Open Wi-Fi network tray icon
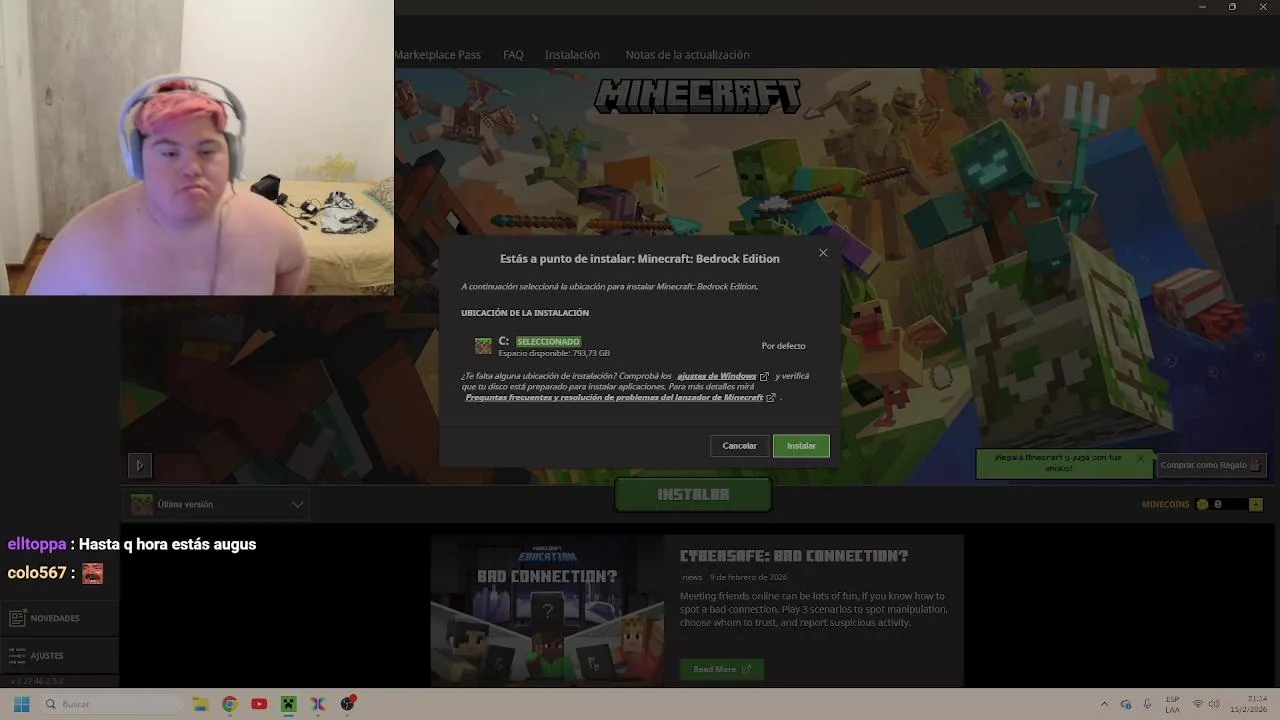The height and width of the screenshot is (720, 1280). click(1198, 704)
